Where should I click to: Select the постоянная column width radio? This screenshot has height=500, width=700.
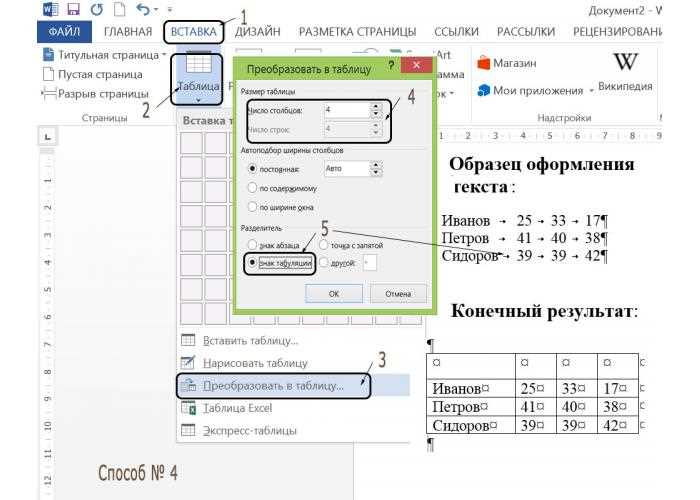pyautogui.click(x=252, y=169)
